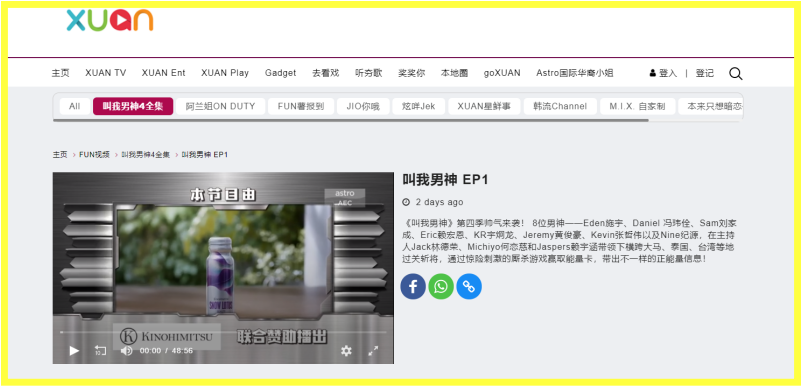
Task: Go to 主页 in breadcrumb
Action: (60, 154)
